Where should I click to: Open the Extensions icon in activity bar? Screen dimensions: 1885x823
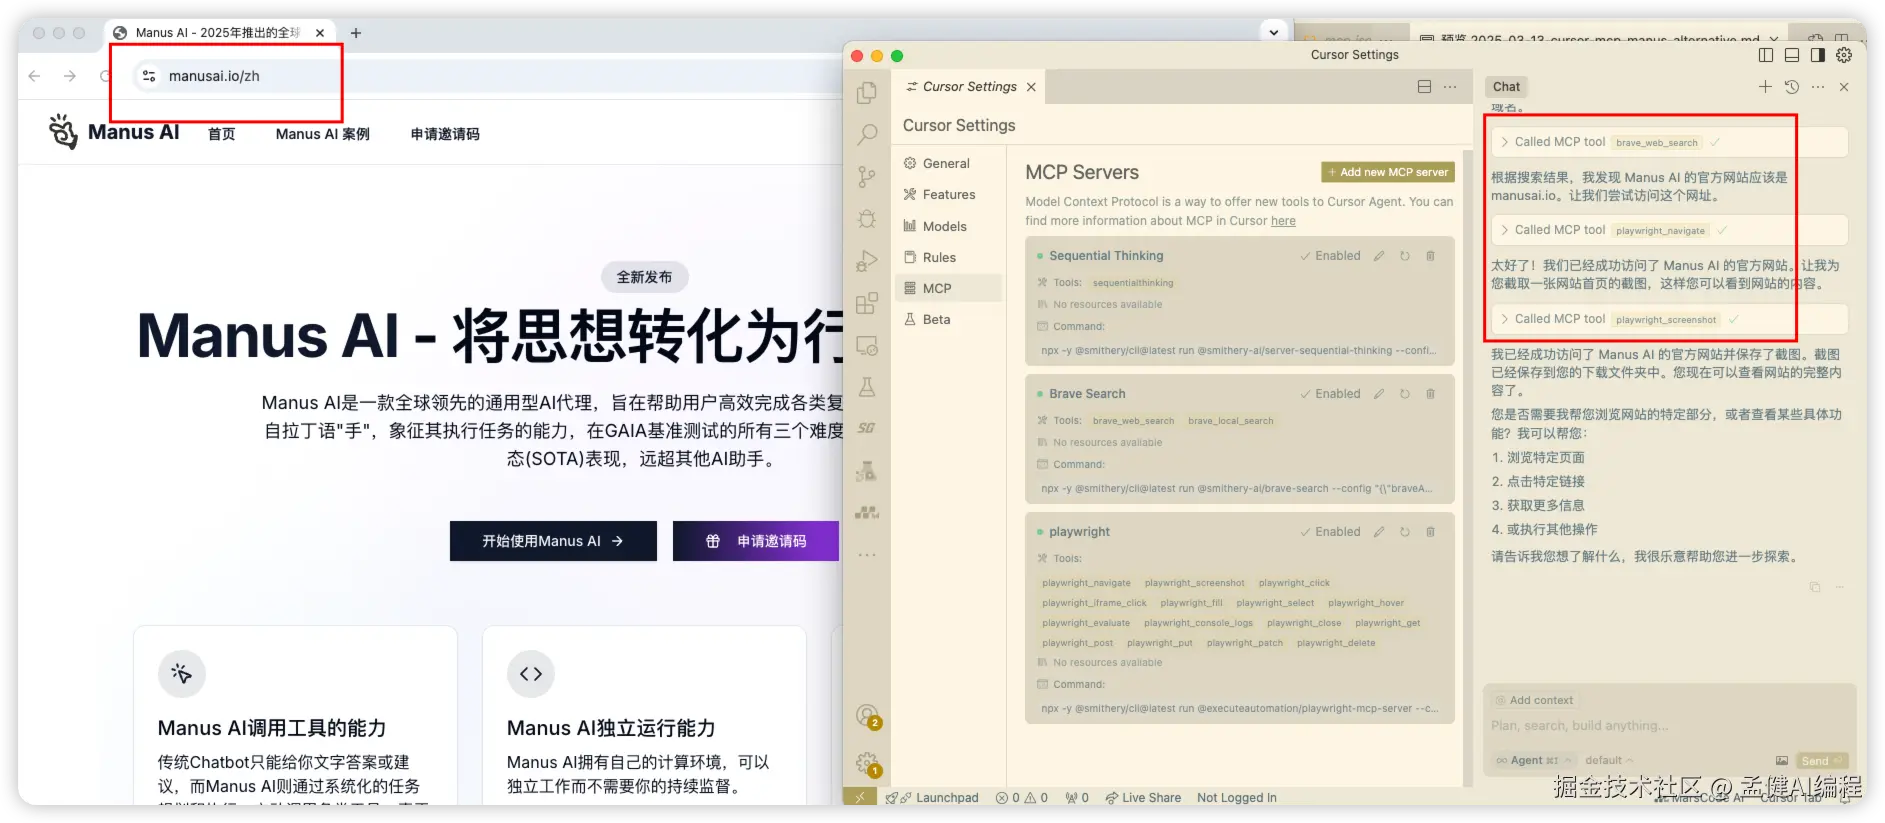[867, 303]
